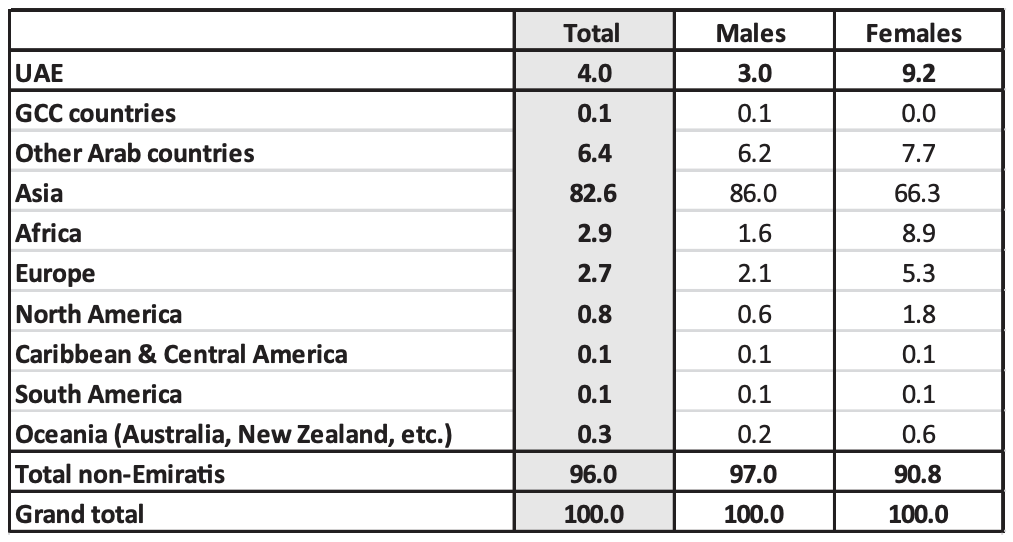Click the UAE row label

(39, 73)
